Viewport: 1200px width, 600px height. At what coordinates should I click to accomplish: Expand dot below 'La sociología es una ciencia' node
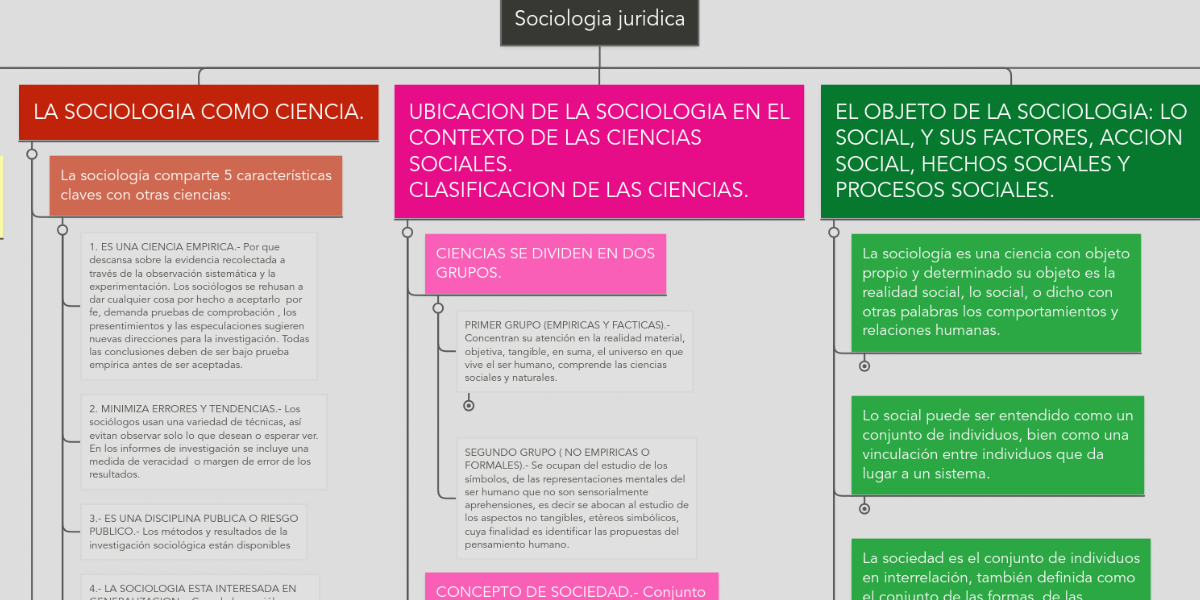[864, 366]
